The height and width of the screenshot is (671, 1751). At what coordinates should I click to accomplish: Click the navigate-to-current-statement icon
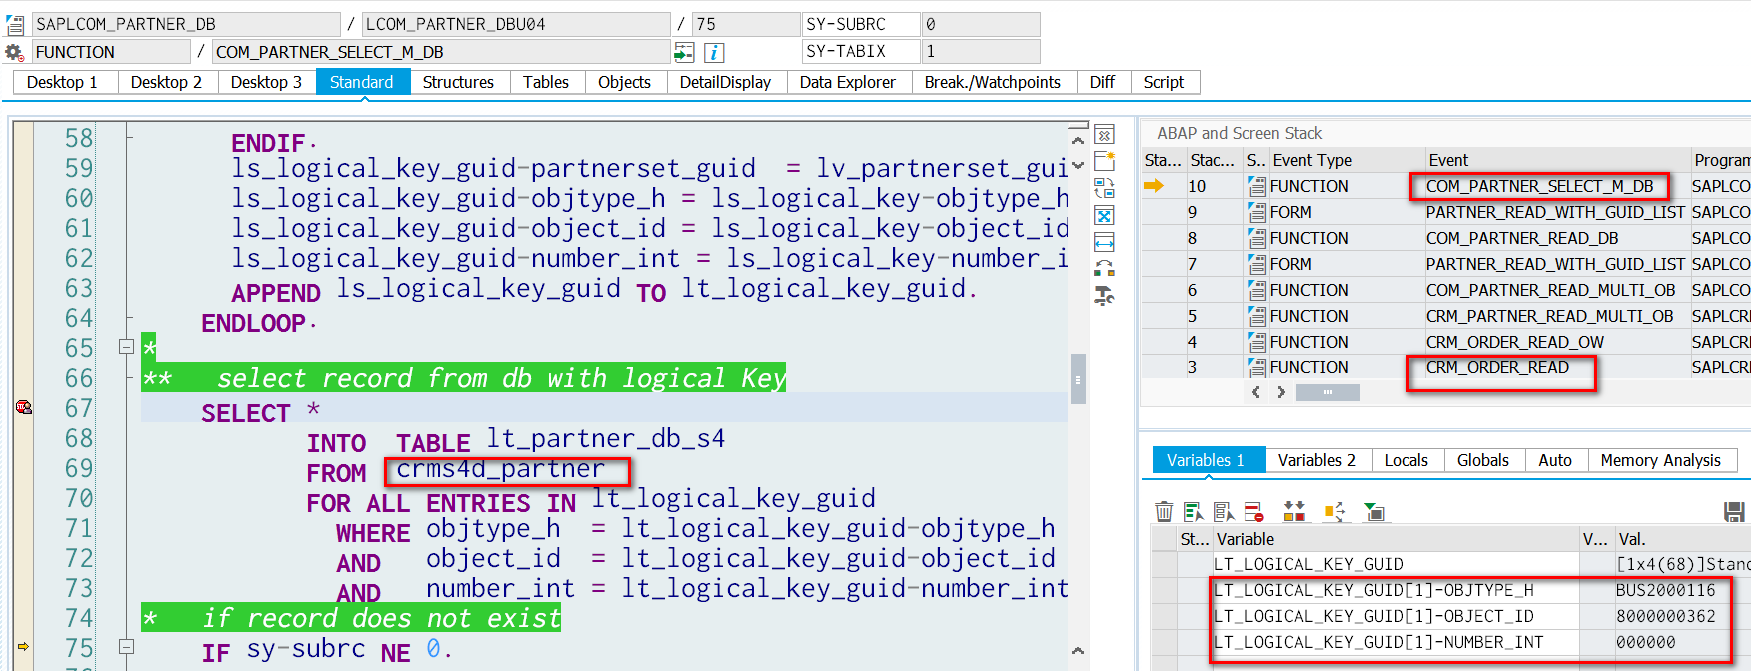coord(684,52)
